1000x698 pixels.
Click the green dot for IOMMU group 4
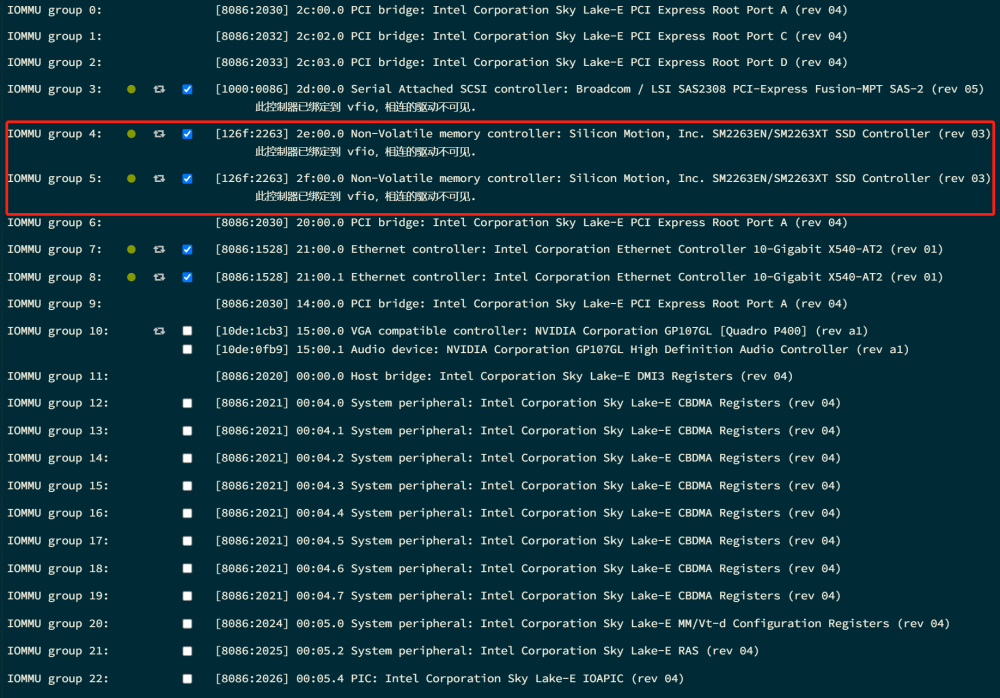131,134
